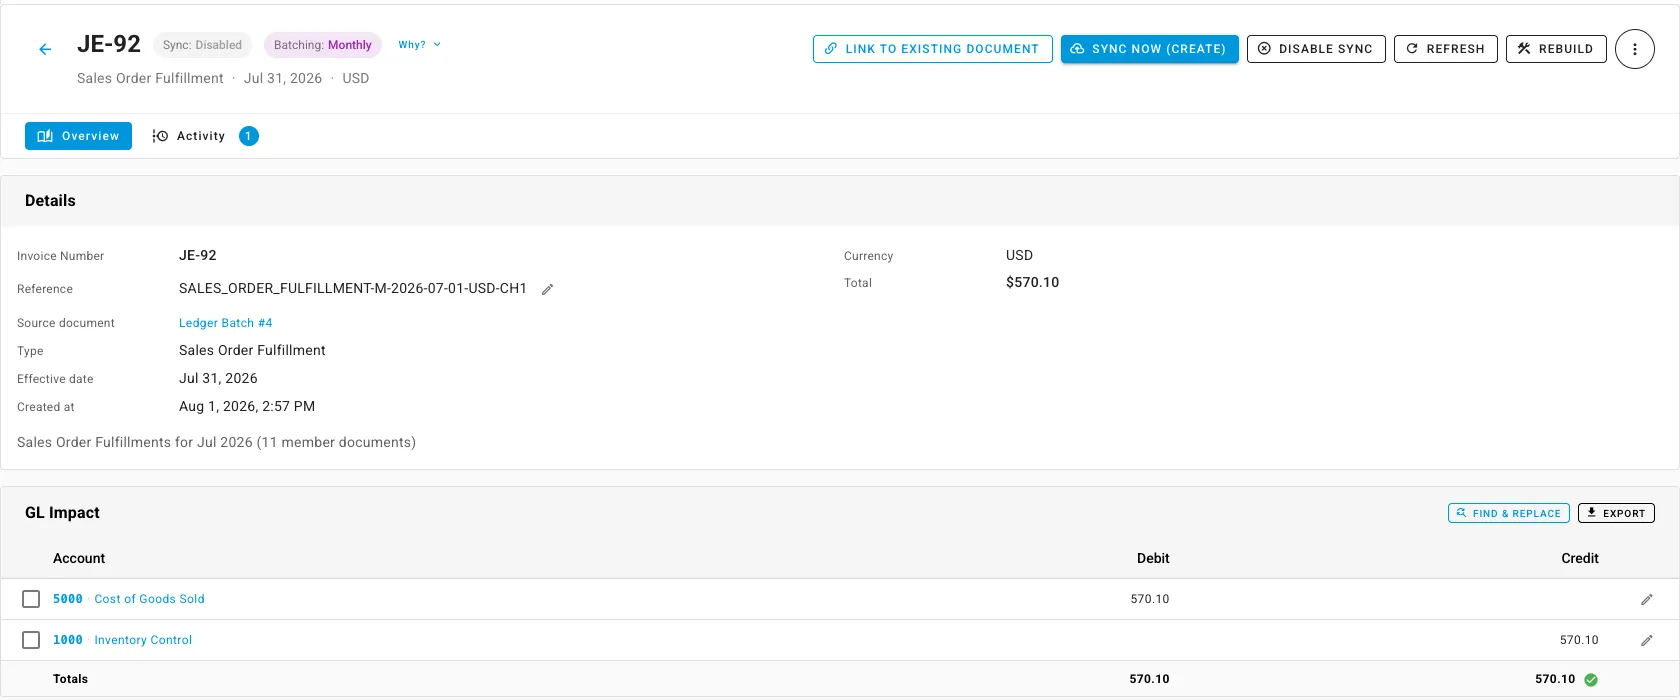Screen dimensions: 1680x700
Task: Click the Activity count badge
Action: 249,136
